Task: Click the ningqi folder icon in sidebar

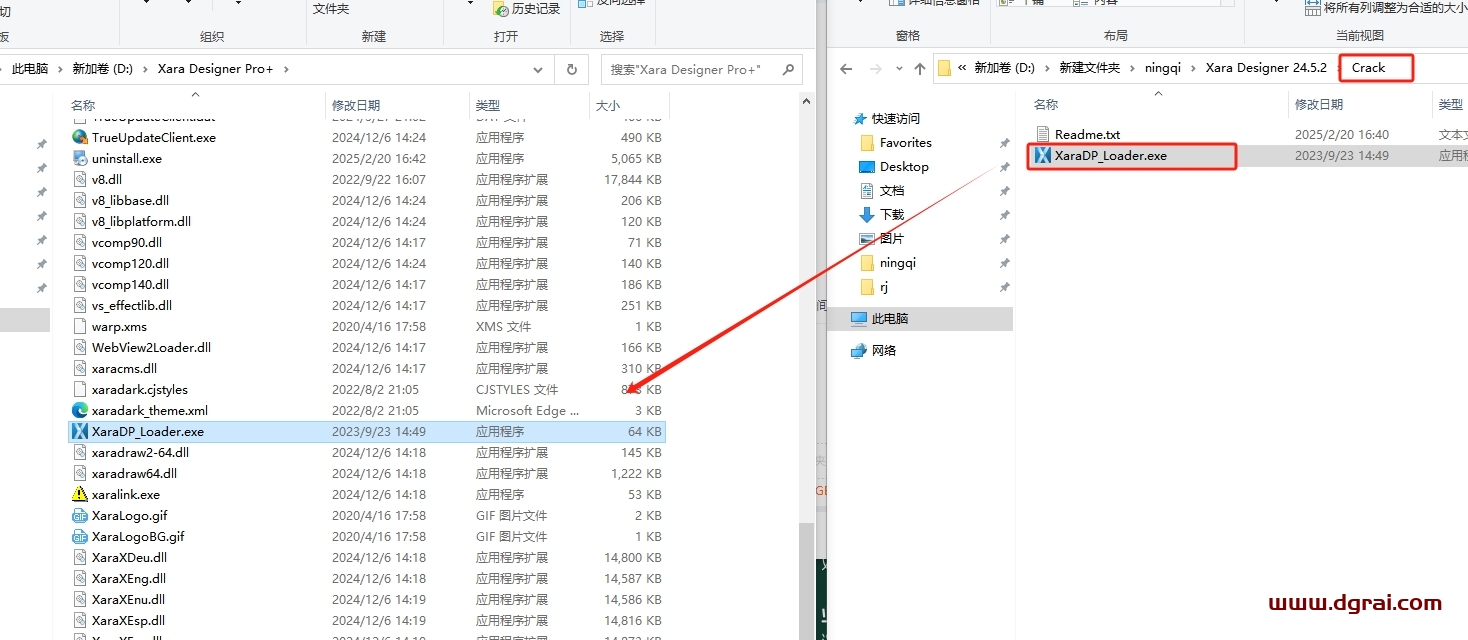Action: tap(867, 262)
